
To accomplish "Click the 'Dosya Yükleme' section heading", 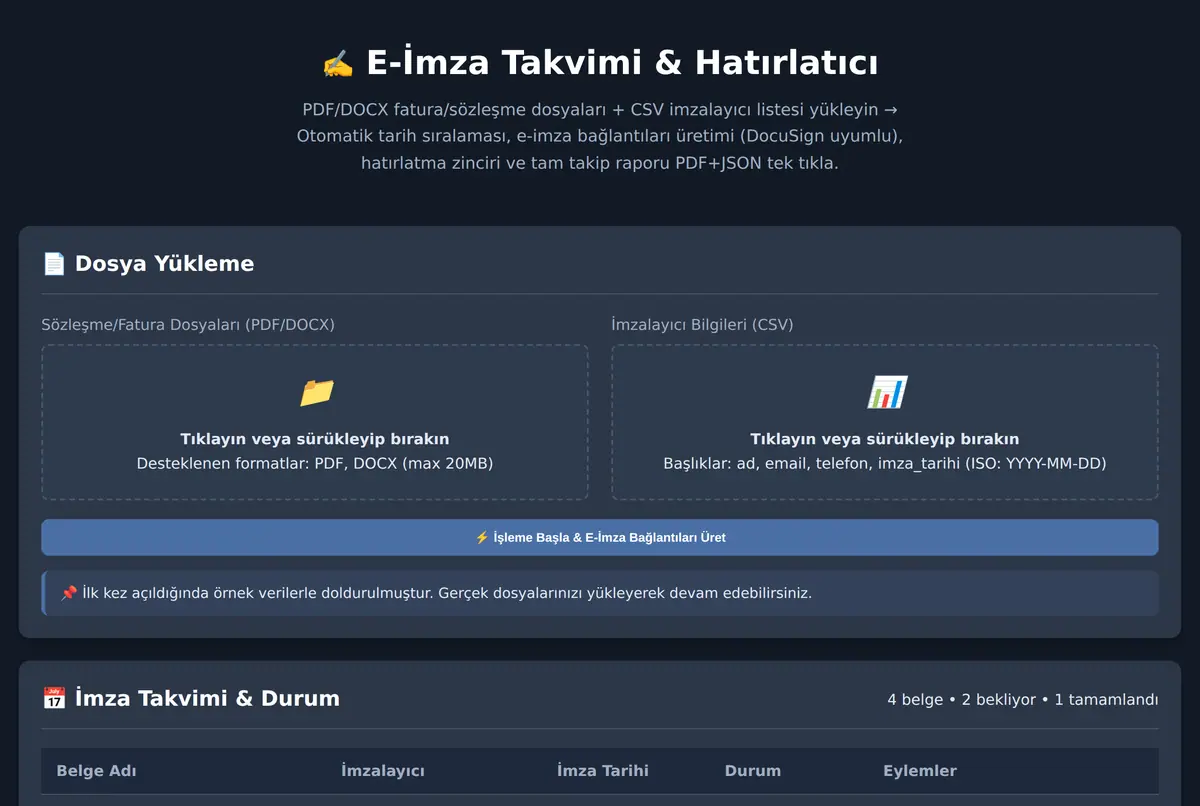I will tap(164, 264).
